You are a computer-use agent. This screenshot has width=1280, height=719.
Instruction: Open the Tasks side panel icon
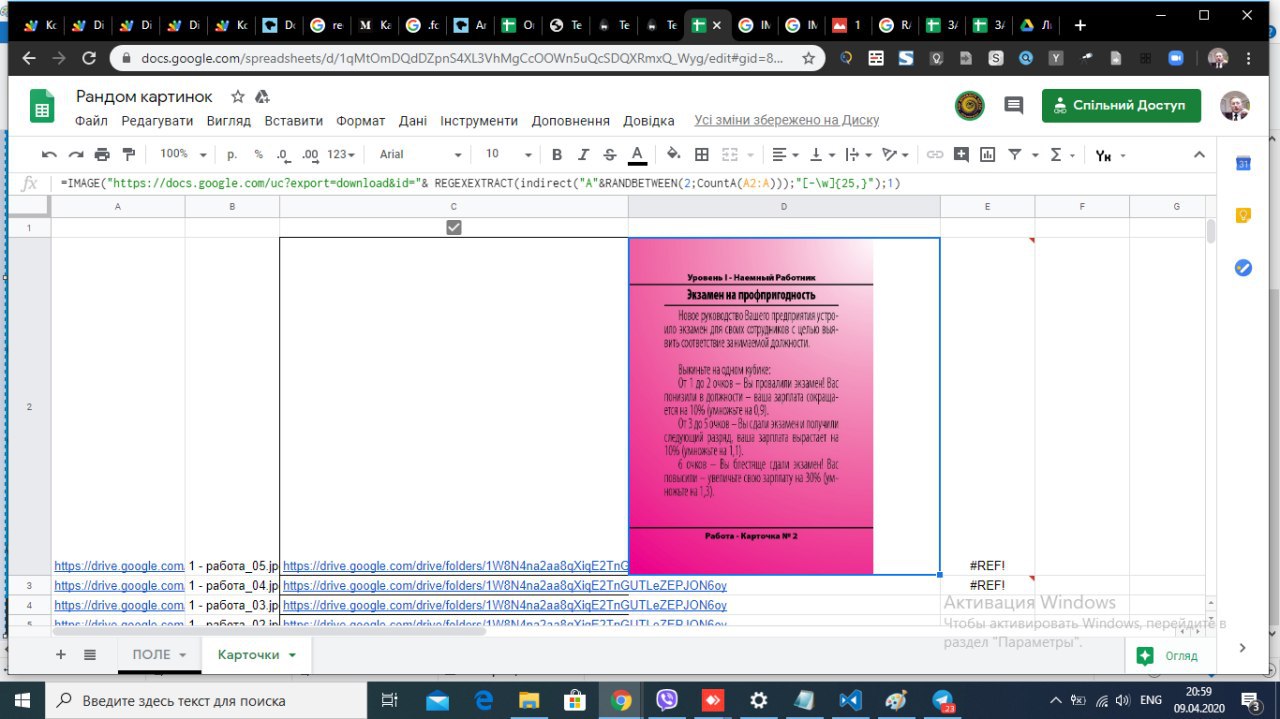(x=1243, y=267)
